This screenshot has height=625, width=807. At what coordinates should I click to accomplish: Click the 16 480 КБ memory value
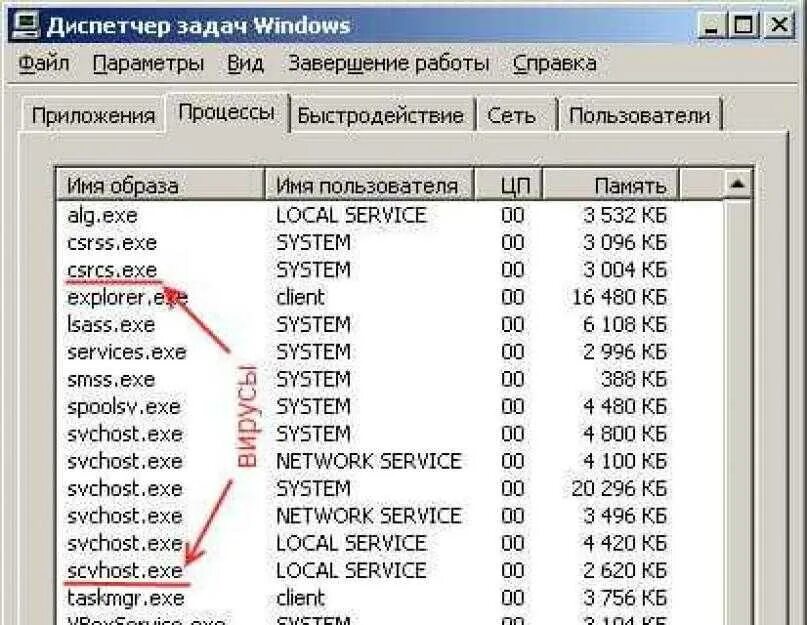(x=620, y=297)
